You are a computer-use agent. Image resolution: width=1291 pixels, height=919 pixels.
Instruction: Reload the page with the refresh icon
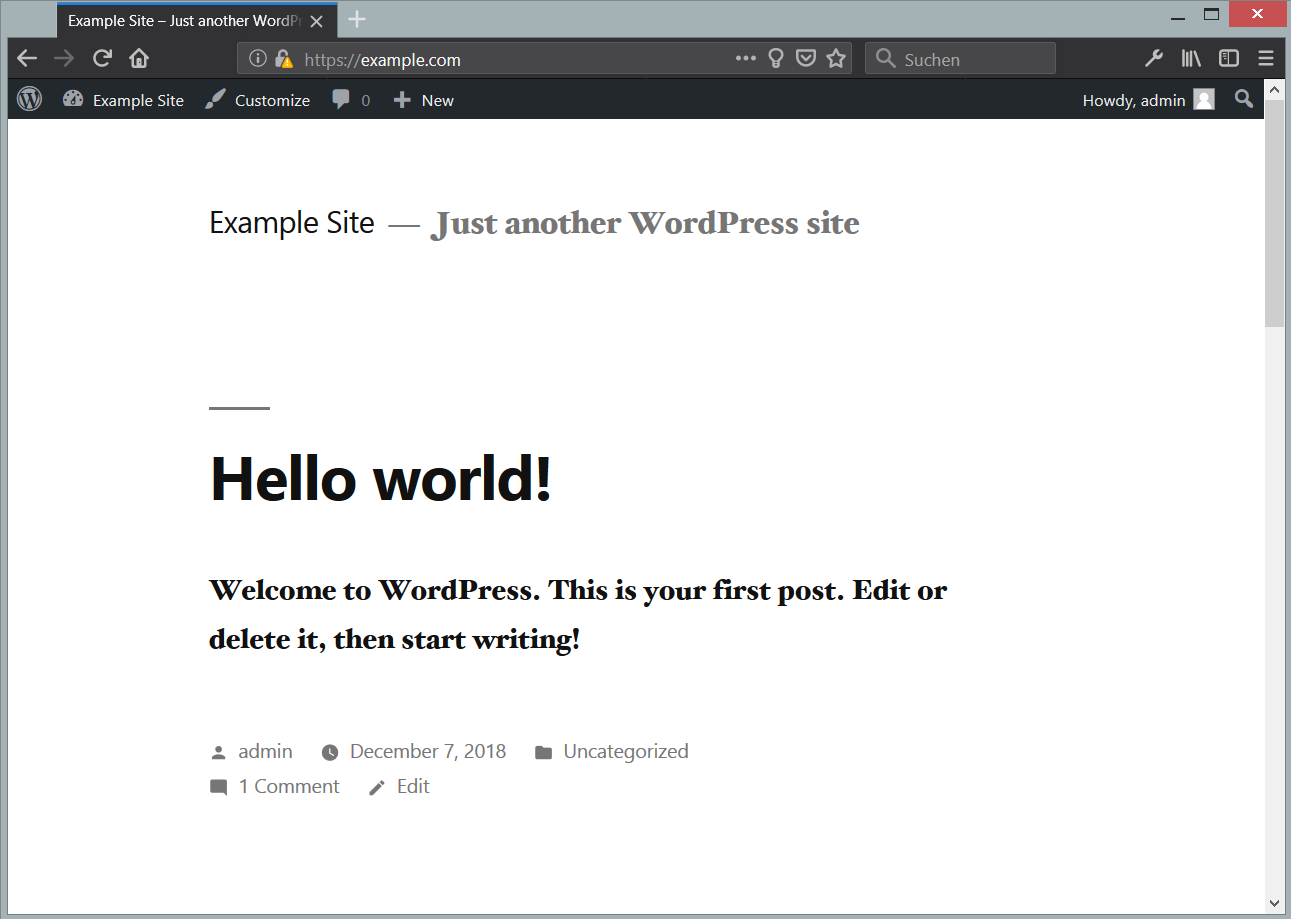tap(102, 59)
